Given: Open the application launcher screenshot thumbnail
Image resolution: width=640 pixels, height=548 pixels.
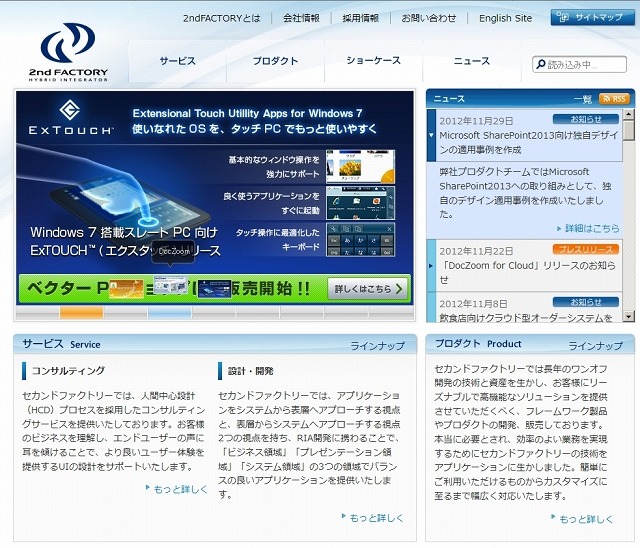Looking at the screenshot, I should click(x=360, y=203).
